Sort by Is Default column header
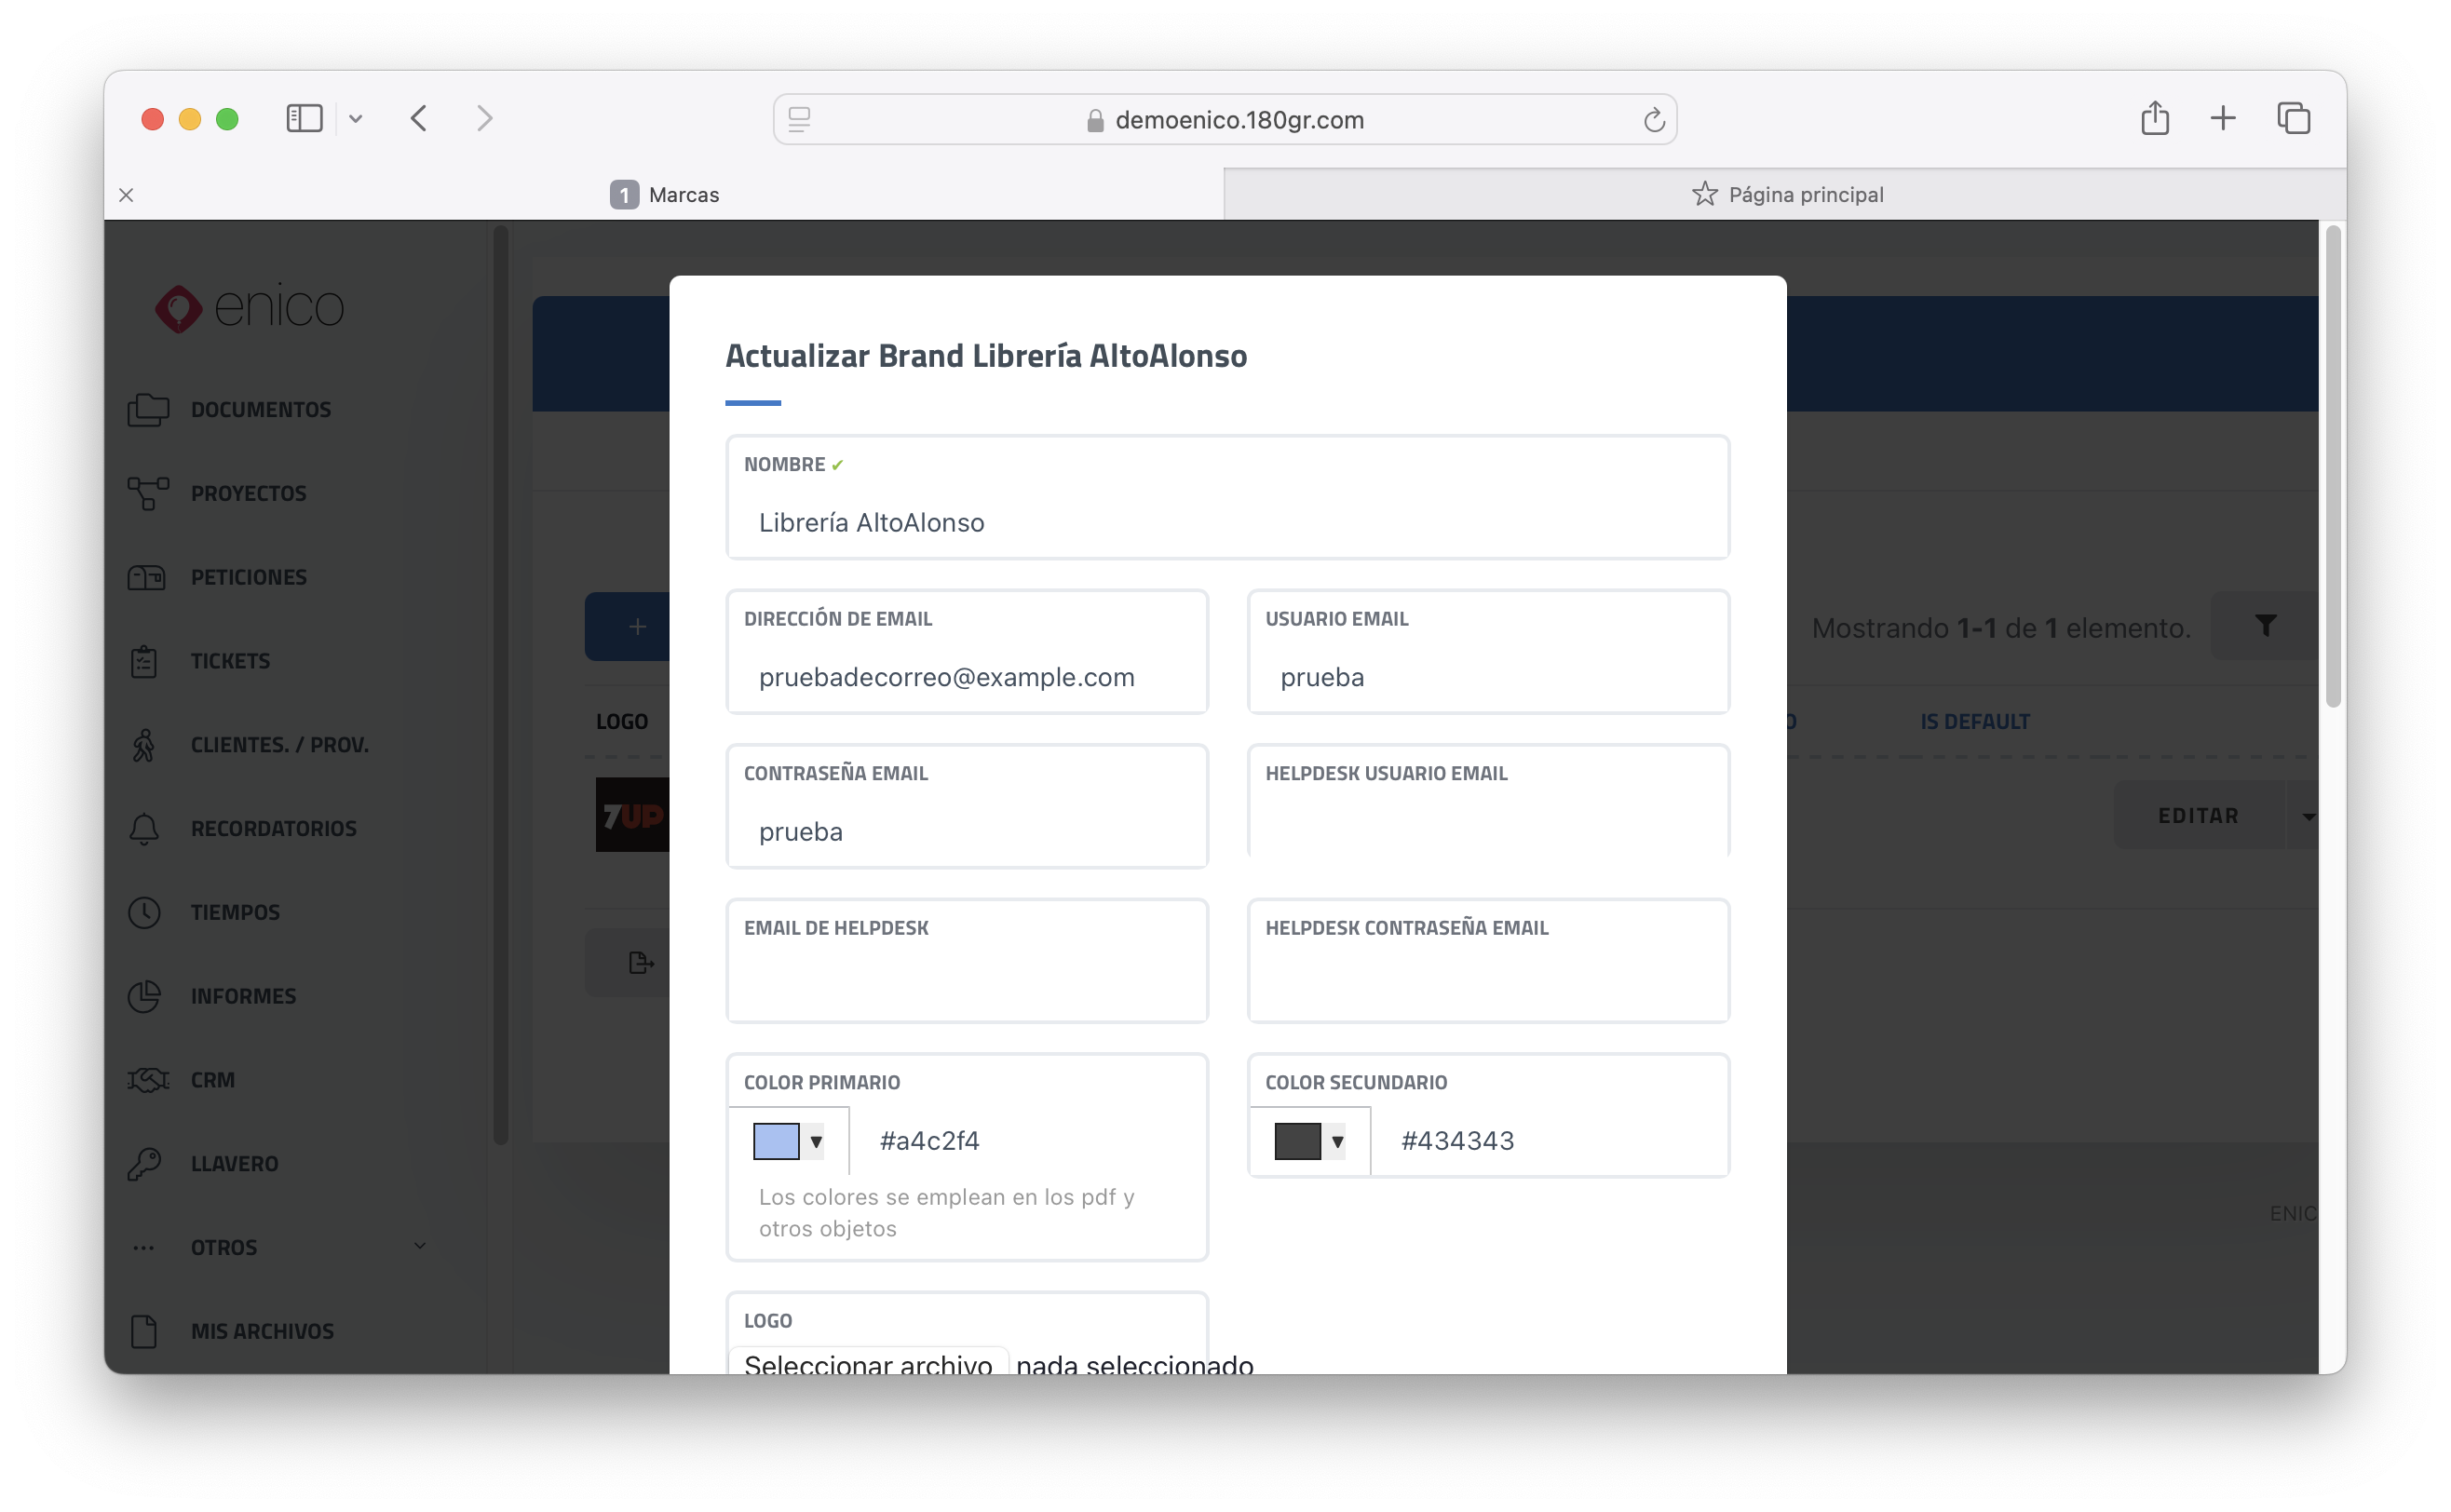This screenshot has height=1512, width=2451. 1974,721
